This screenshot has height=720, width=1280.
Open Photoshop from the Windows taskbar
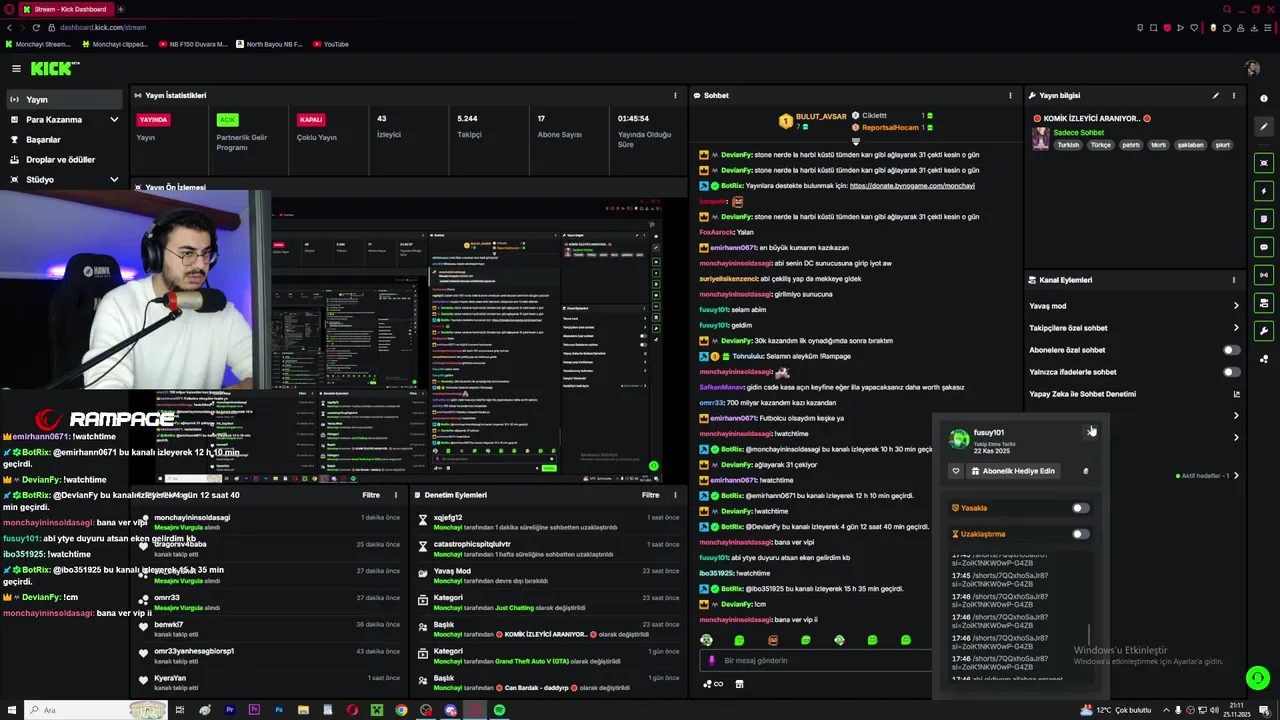(x=279, y=710)
